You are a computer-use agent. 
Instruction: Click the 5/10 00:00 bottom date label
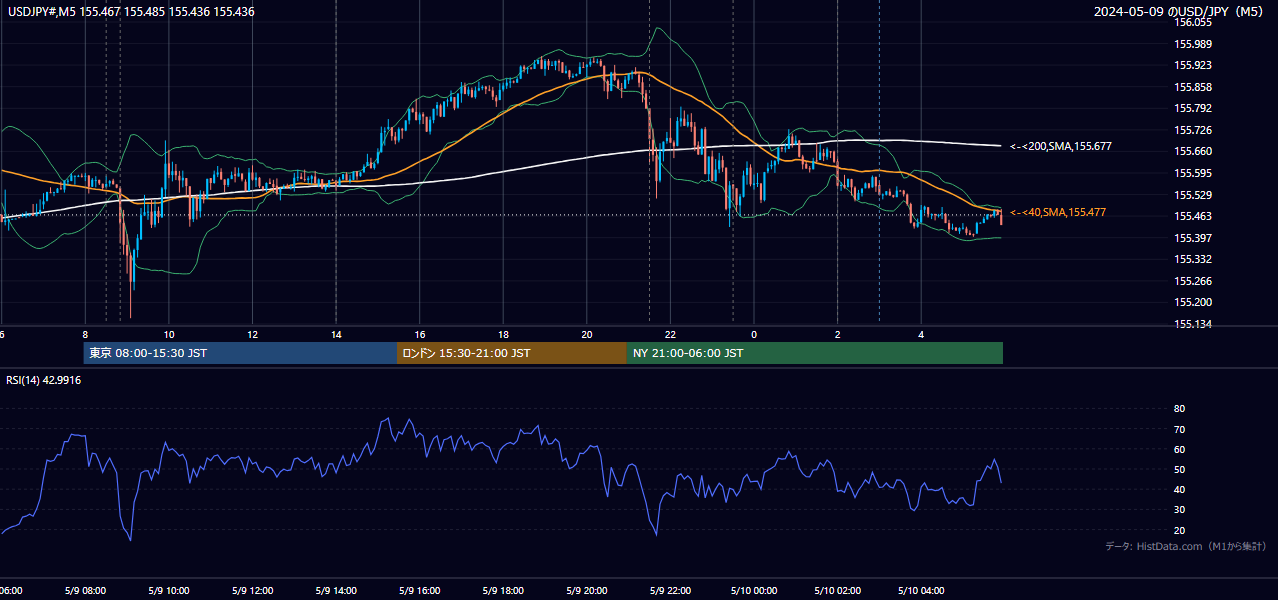(754, 591)
